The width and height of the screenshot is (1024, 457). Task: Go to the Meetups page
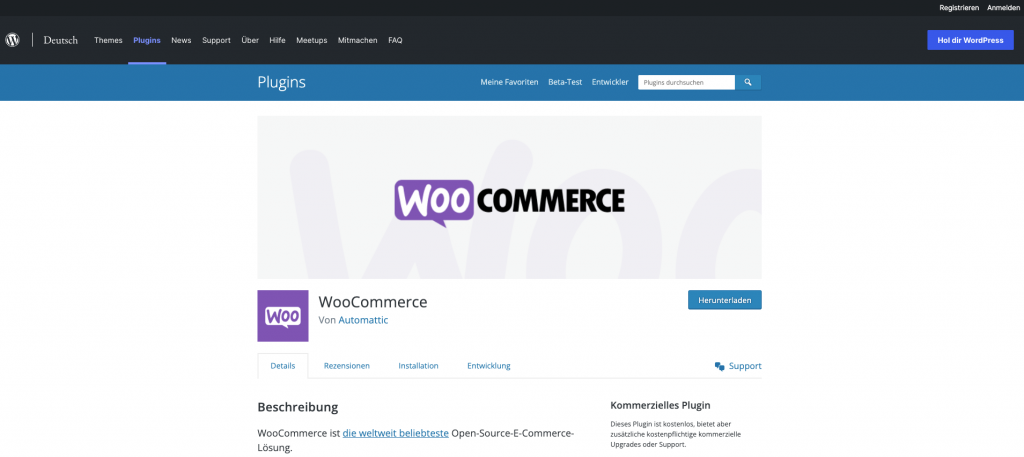coord(312,40)
